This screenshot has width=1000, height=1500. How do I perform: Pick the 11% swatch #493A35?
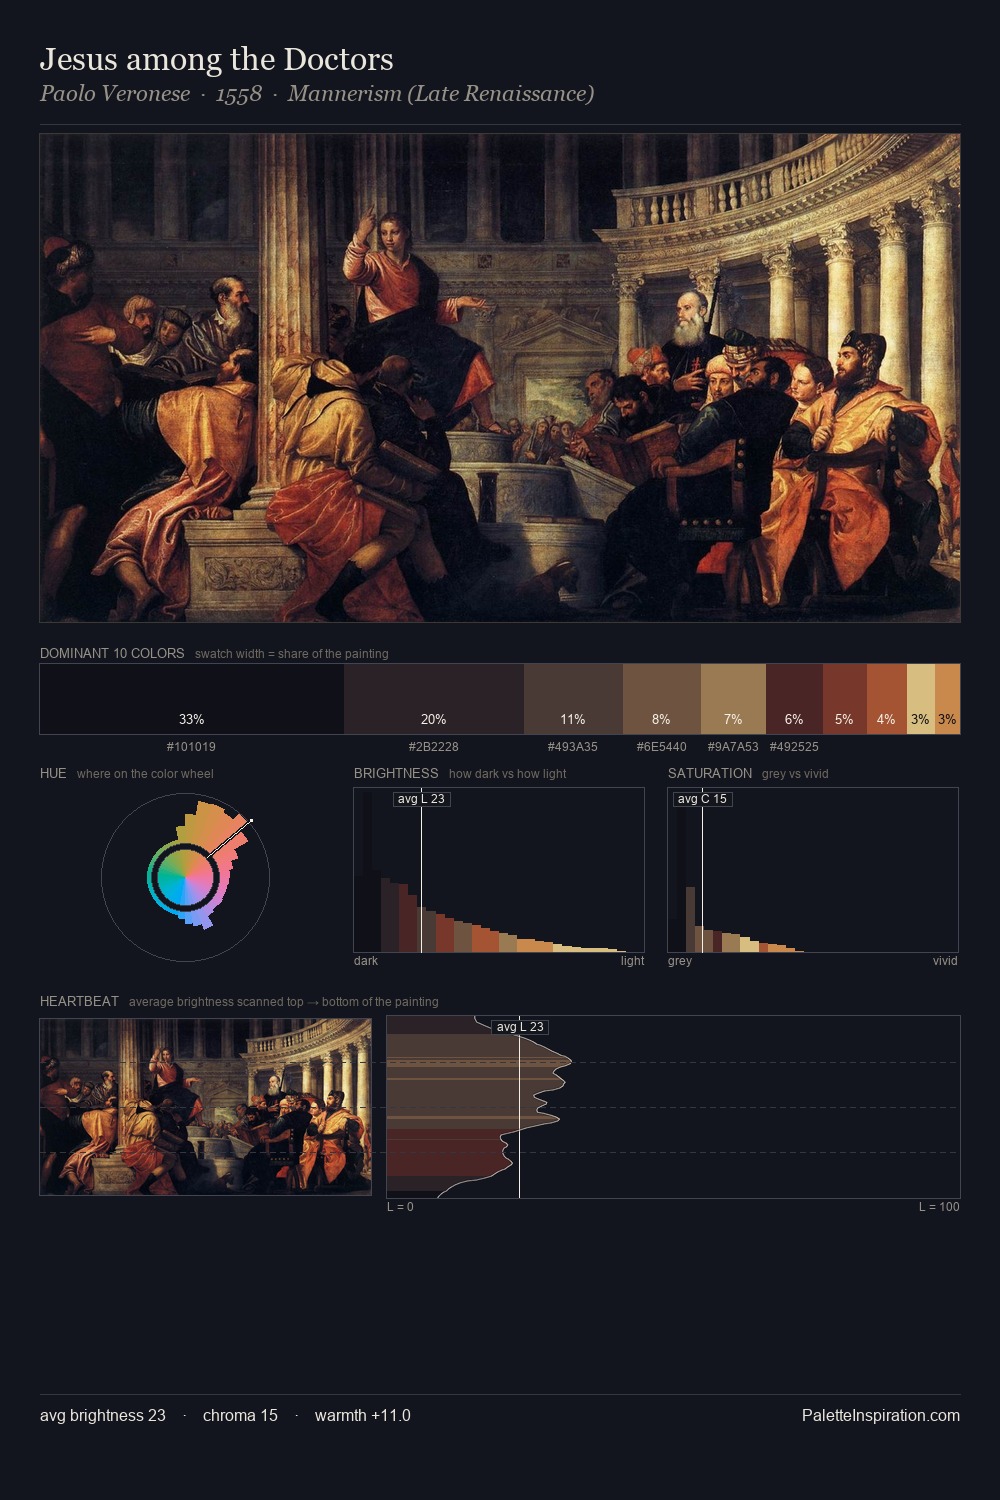573,699
